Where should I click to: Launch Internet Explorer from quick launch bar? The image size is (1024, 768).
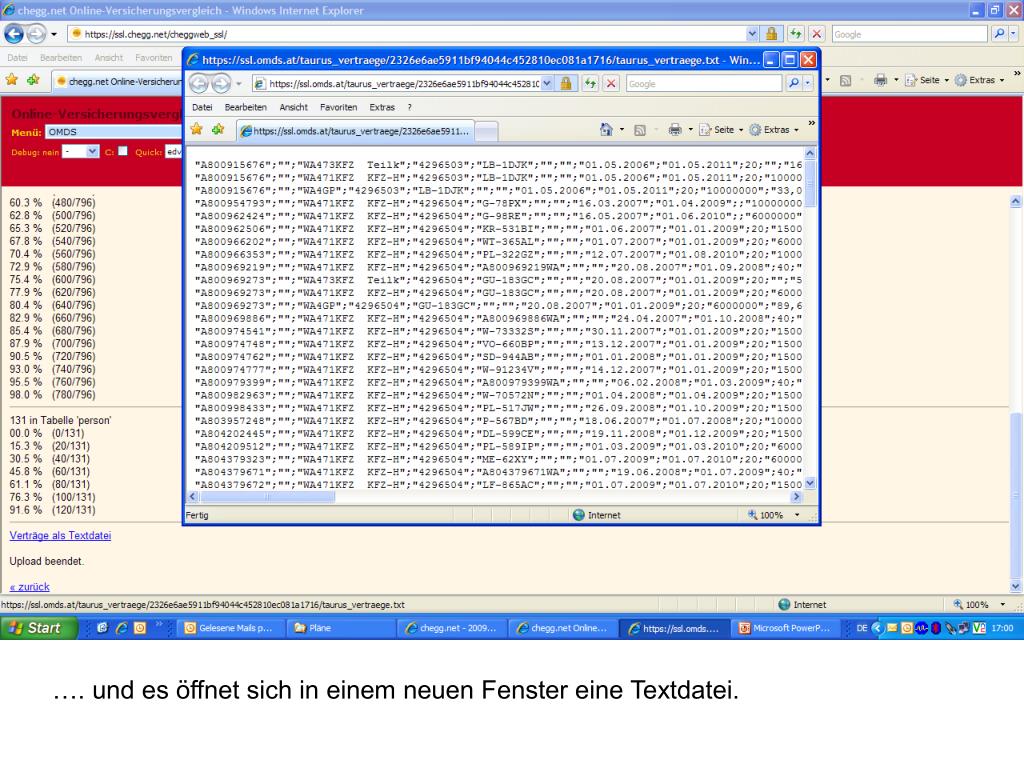(121, 628)
